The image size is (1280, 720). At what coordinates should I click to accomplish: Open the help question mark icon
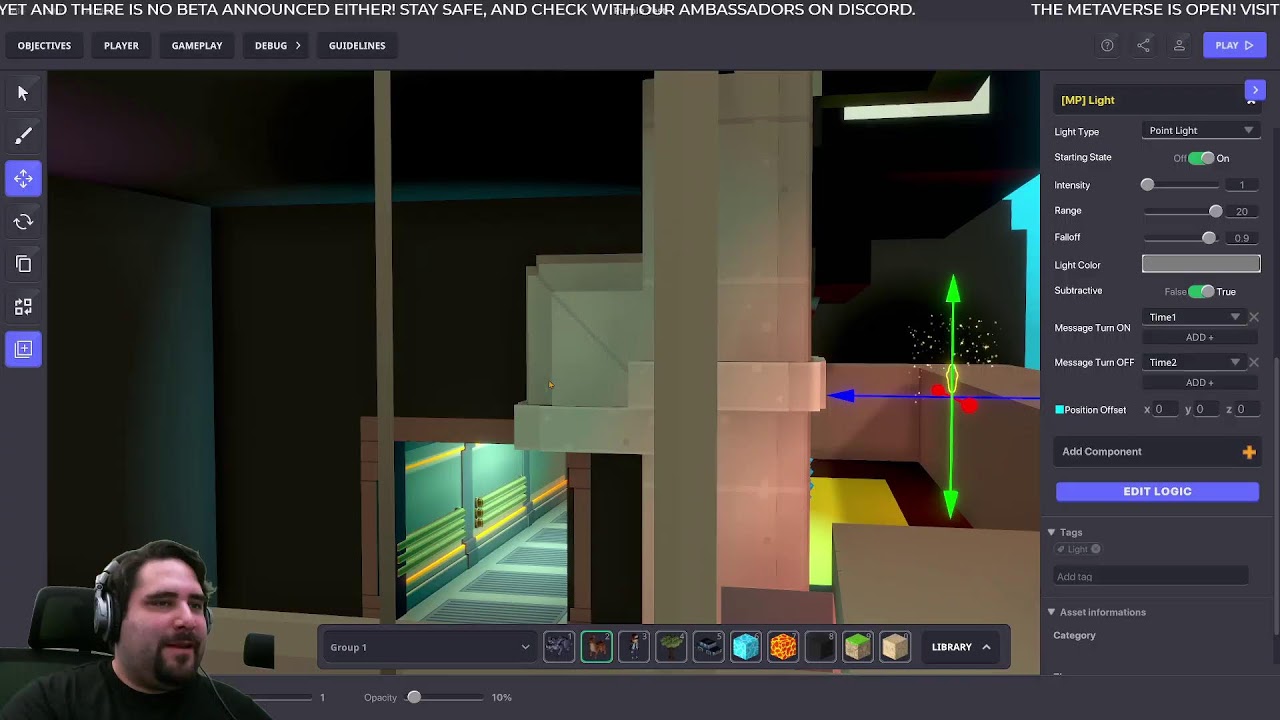[1107, 45]
